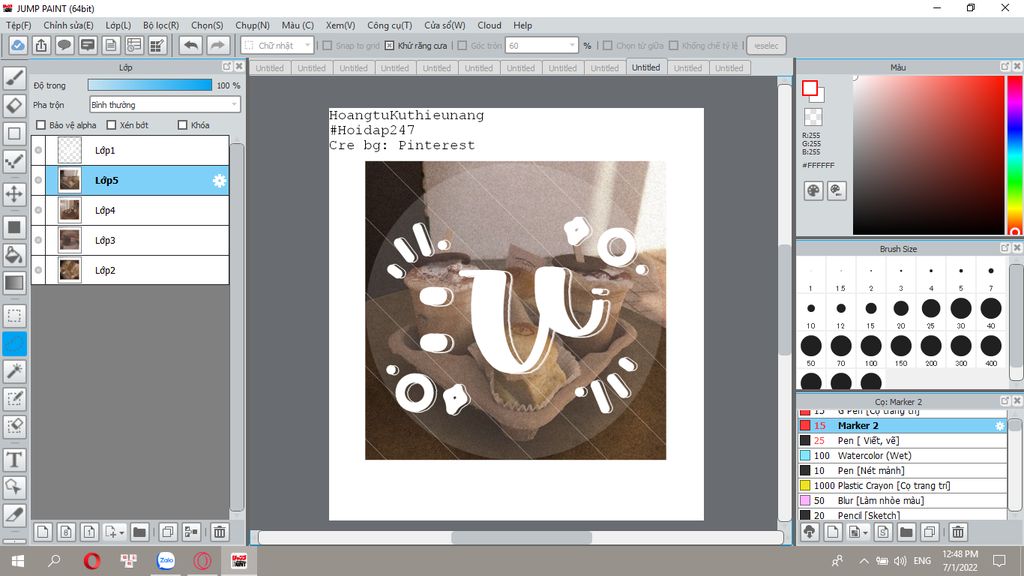Viewport: 1024px width, 576px height.
Task: Select Pen [Nét mảnh] brush
Action: point(902,471)
